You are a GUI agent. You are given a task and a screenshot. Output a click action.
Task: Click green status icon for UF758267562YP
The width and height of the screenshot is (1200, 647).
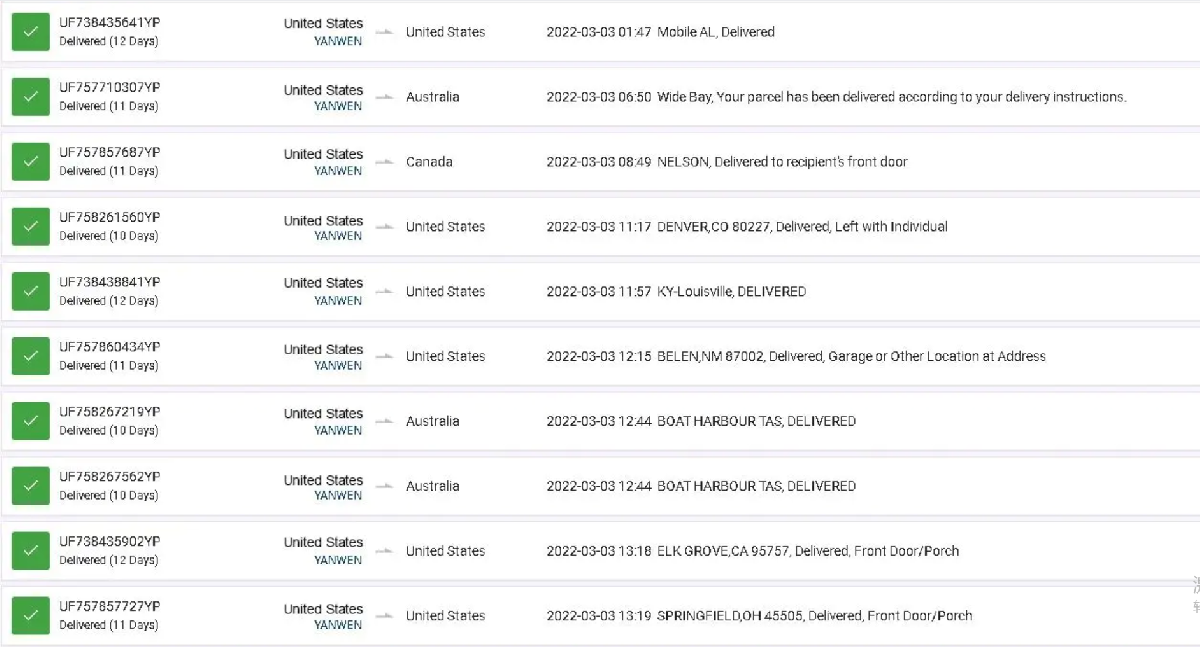tap(30, 486)
